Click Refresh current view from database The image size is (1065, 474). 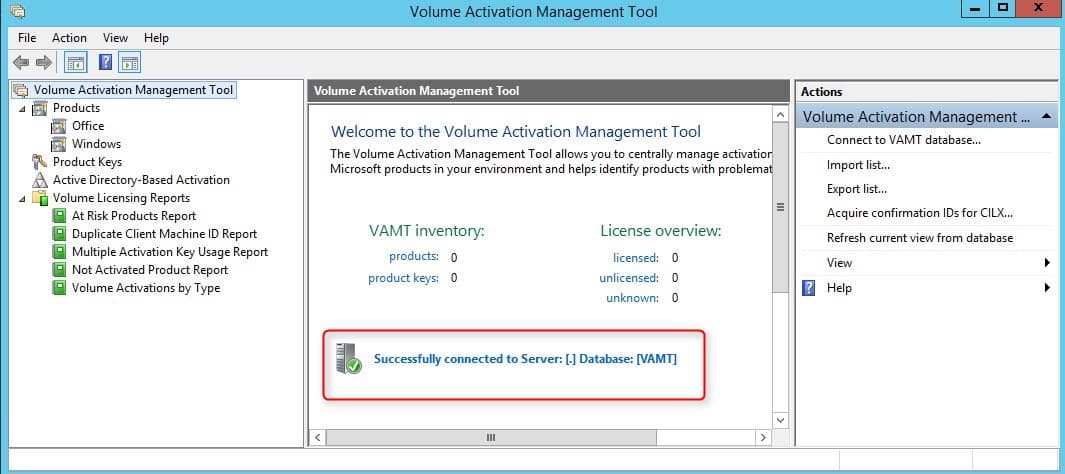[920, 238]
